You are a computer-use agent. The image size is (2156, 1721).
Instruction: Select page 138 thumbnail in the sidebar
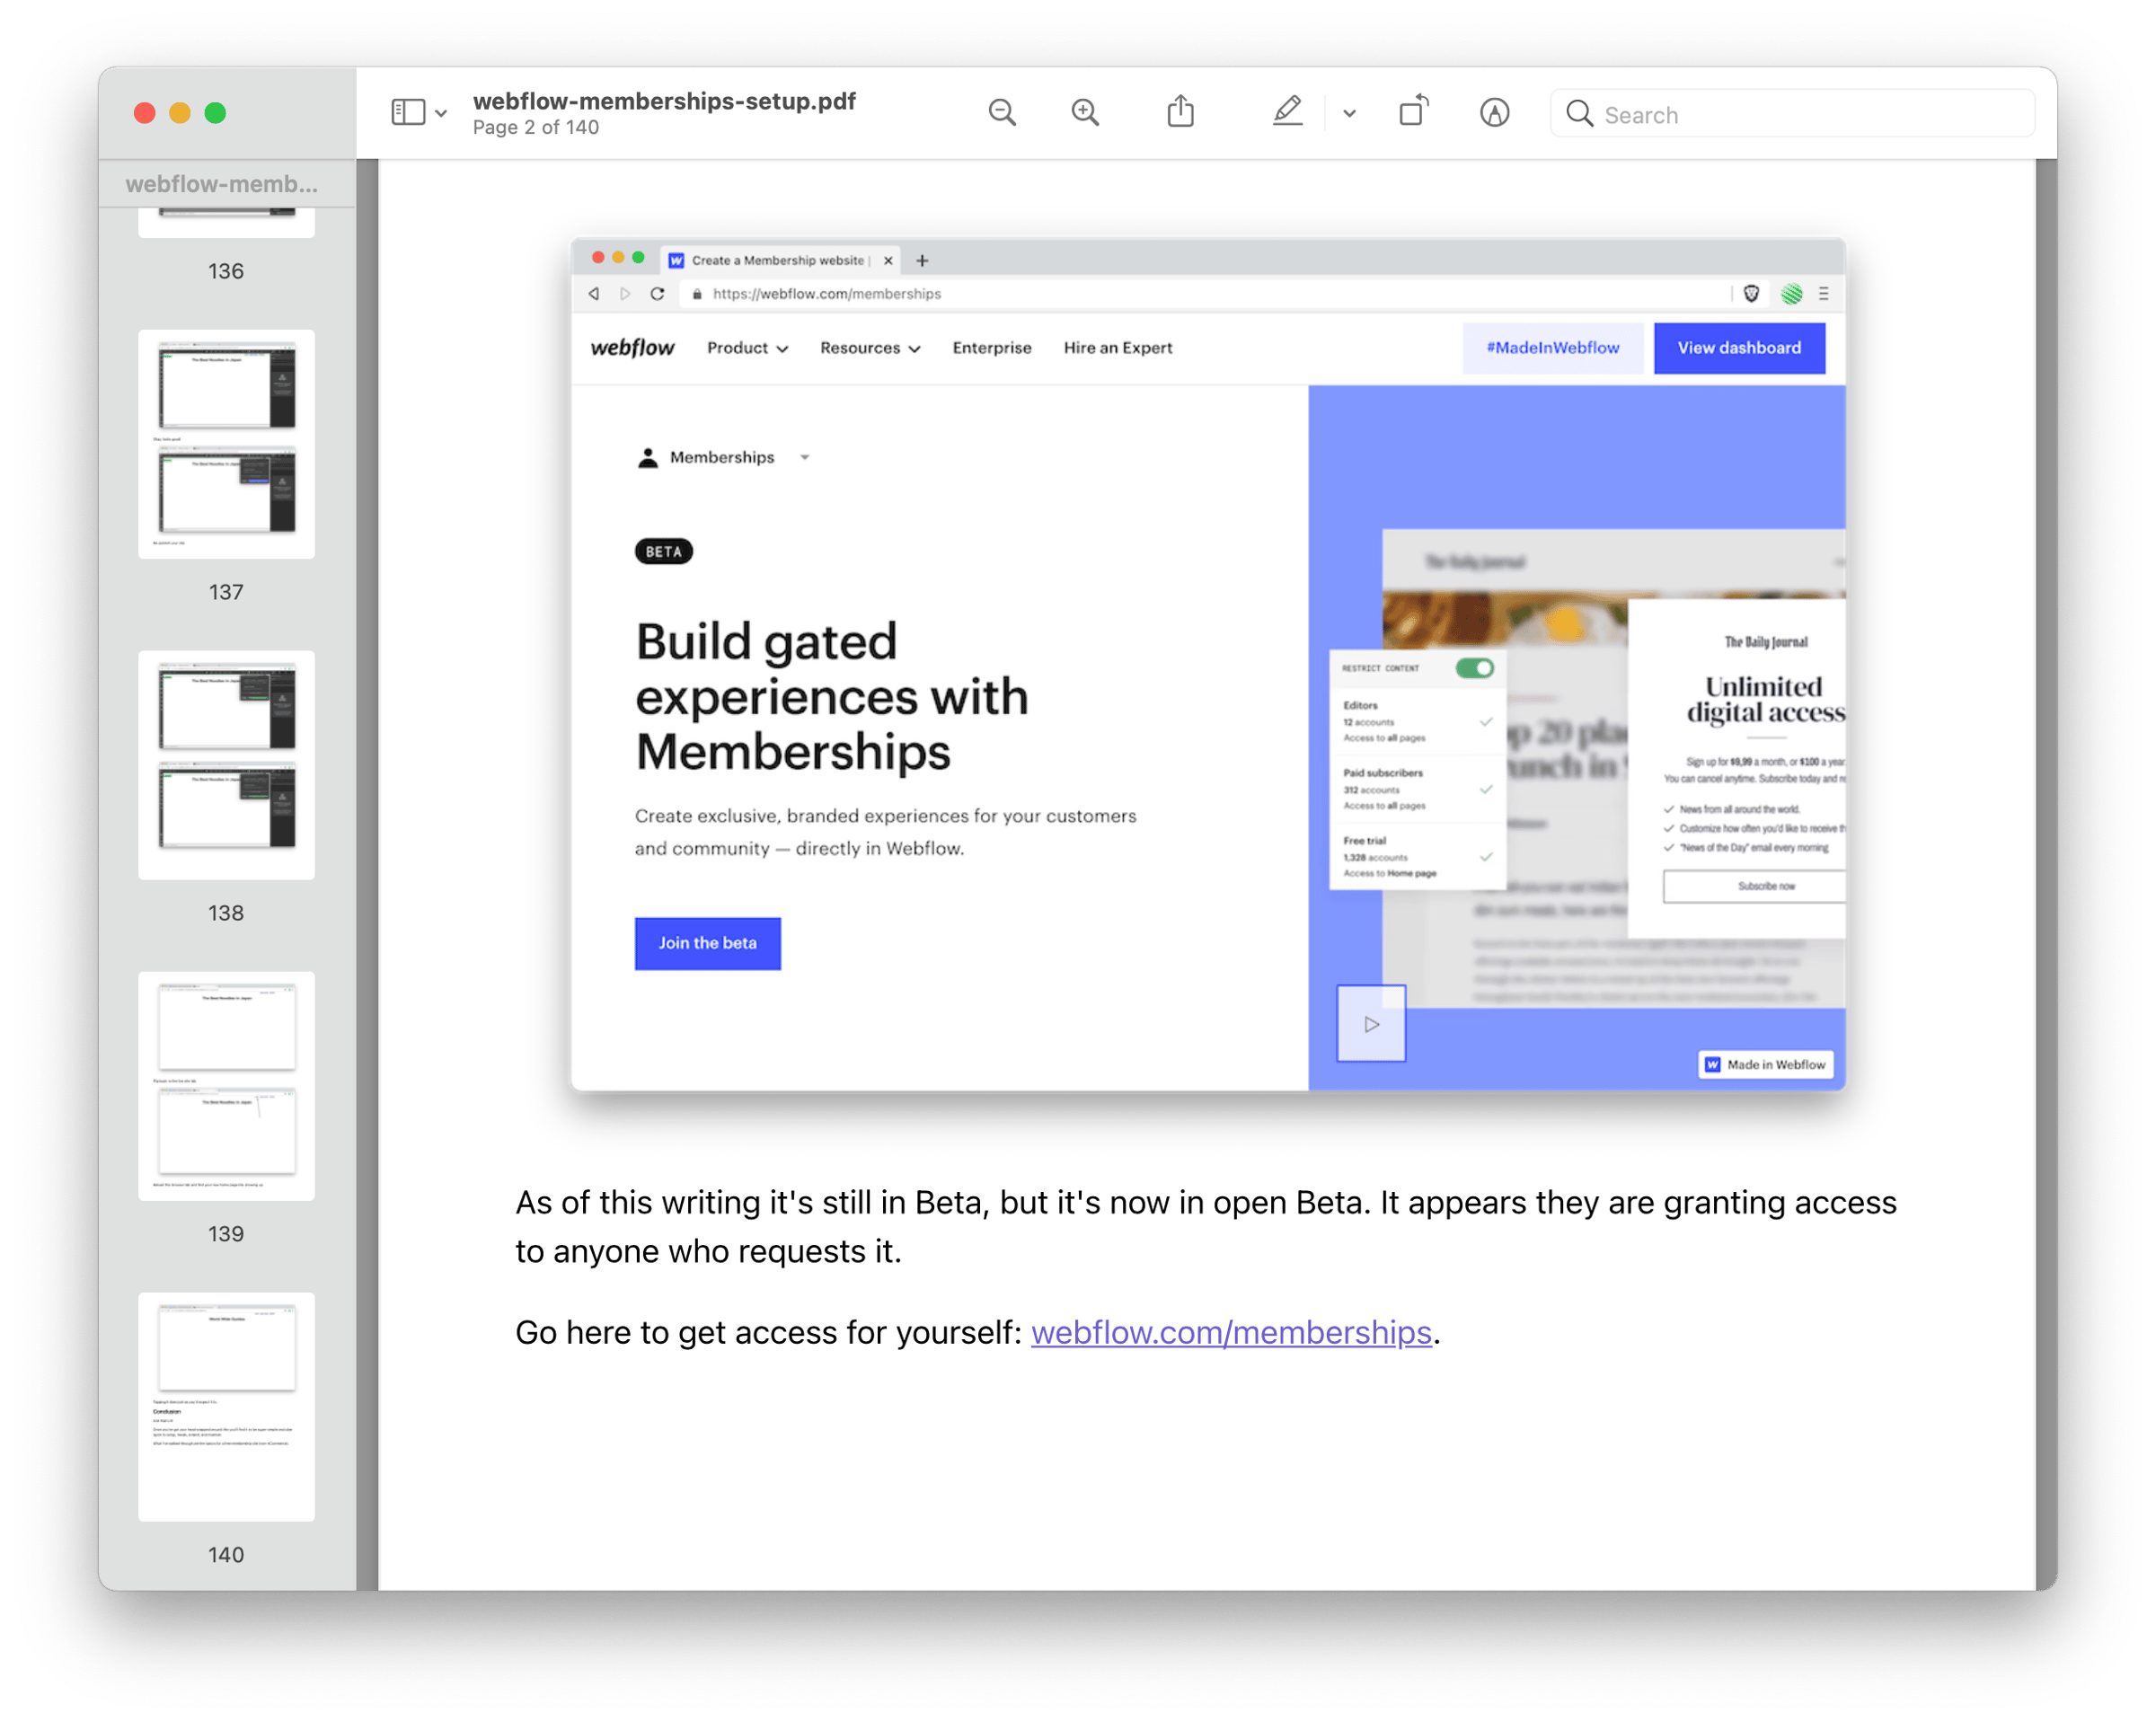[x=226, y=765]
